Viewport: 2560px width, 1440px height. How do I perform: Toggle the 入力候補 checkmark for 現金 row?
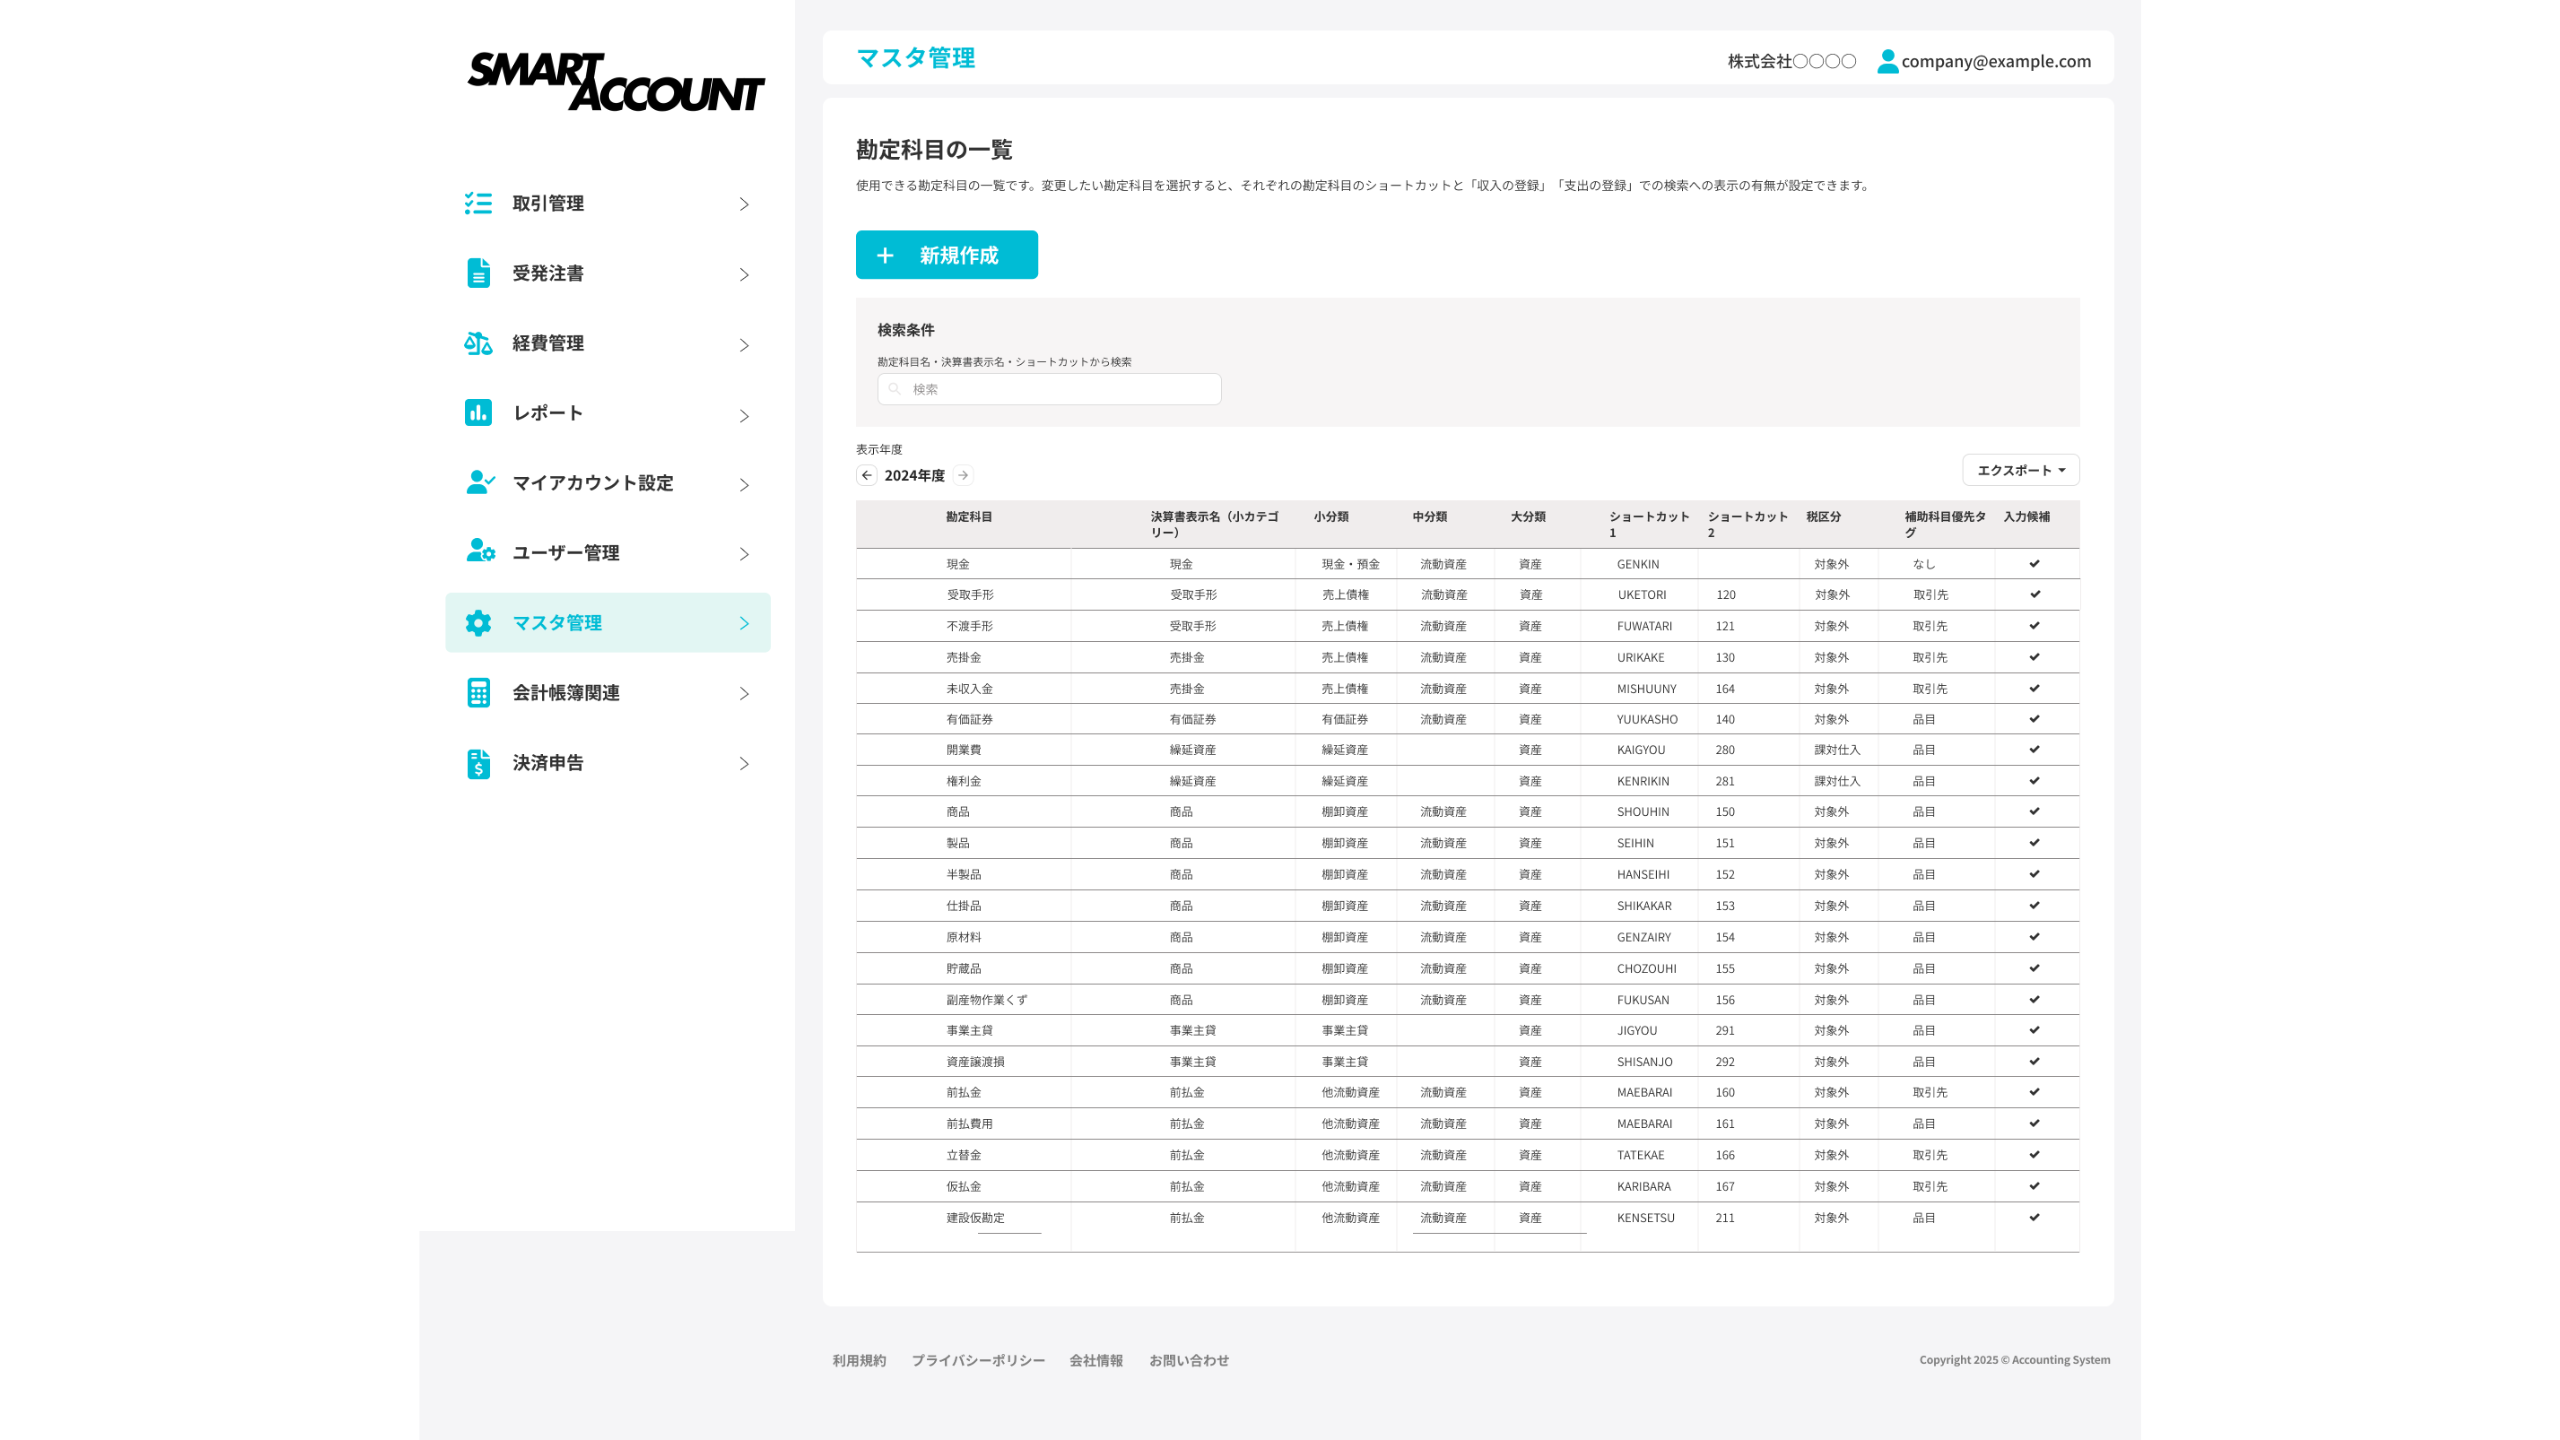(2034, 564)
